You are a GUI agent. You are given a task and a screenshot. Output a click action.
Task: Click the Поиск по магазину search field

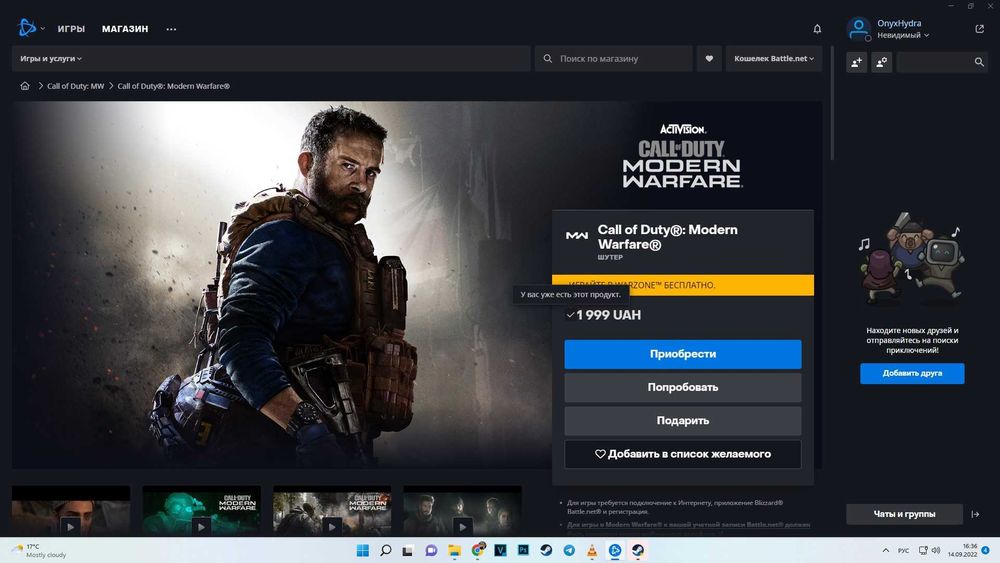tap(614, 59)
